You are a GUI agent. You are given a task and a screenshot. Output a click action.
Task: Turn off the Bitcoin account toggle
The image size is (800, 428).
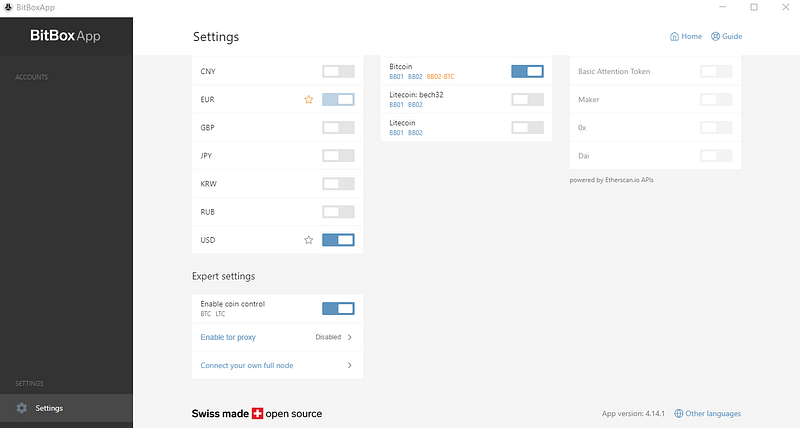point(527,71)
